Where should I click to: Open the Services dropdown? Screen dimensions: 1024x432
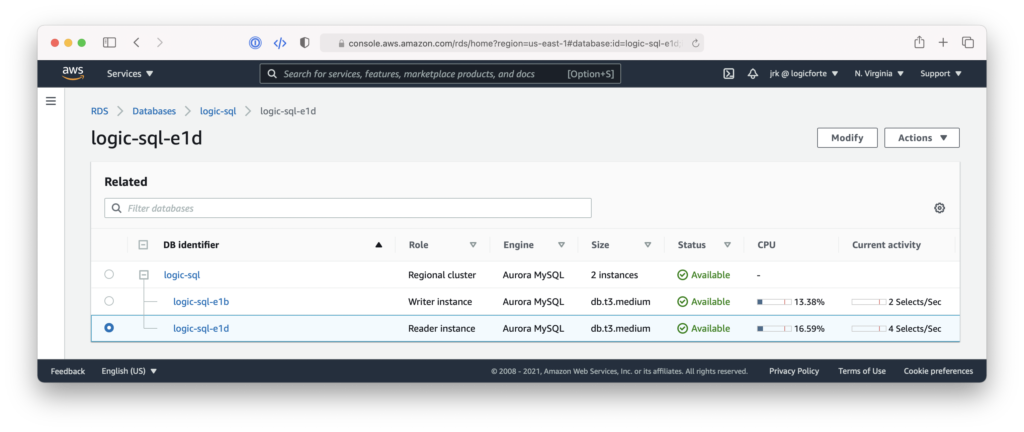point(130,74)
